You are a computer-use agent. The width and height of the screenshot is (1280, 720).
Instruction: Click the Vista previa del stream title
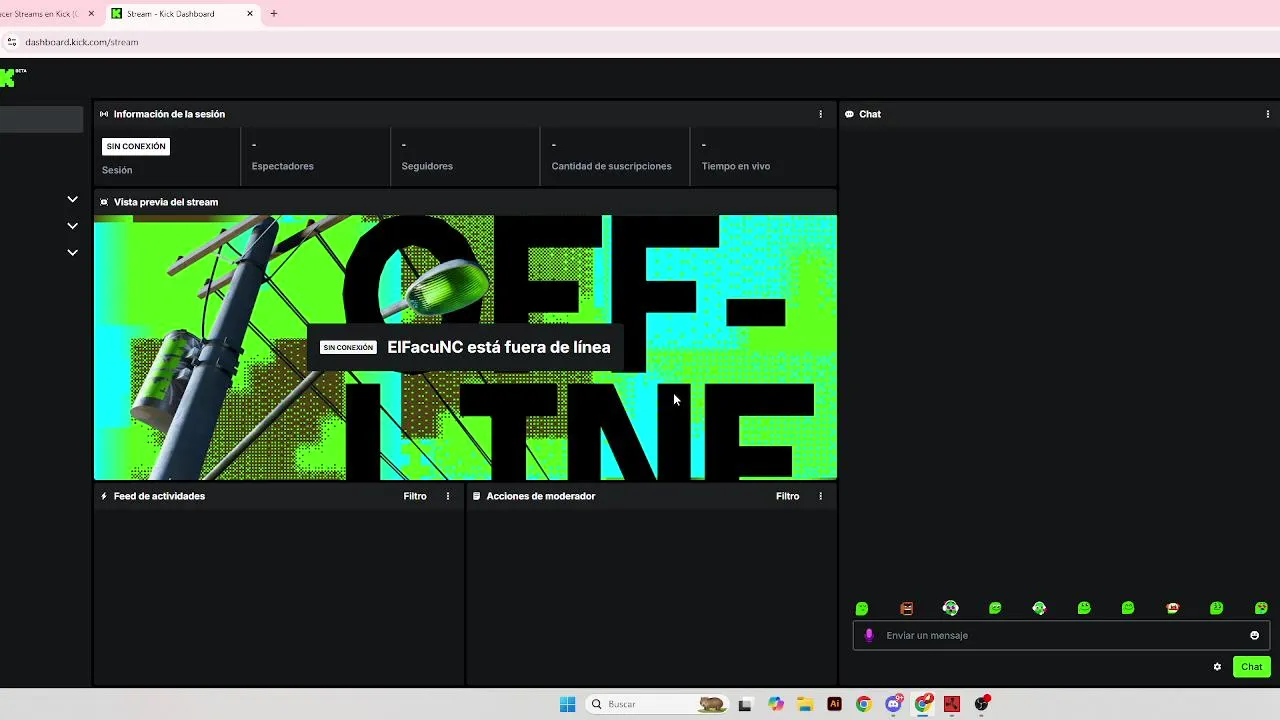pos(166,202)
